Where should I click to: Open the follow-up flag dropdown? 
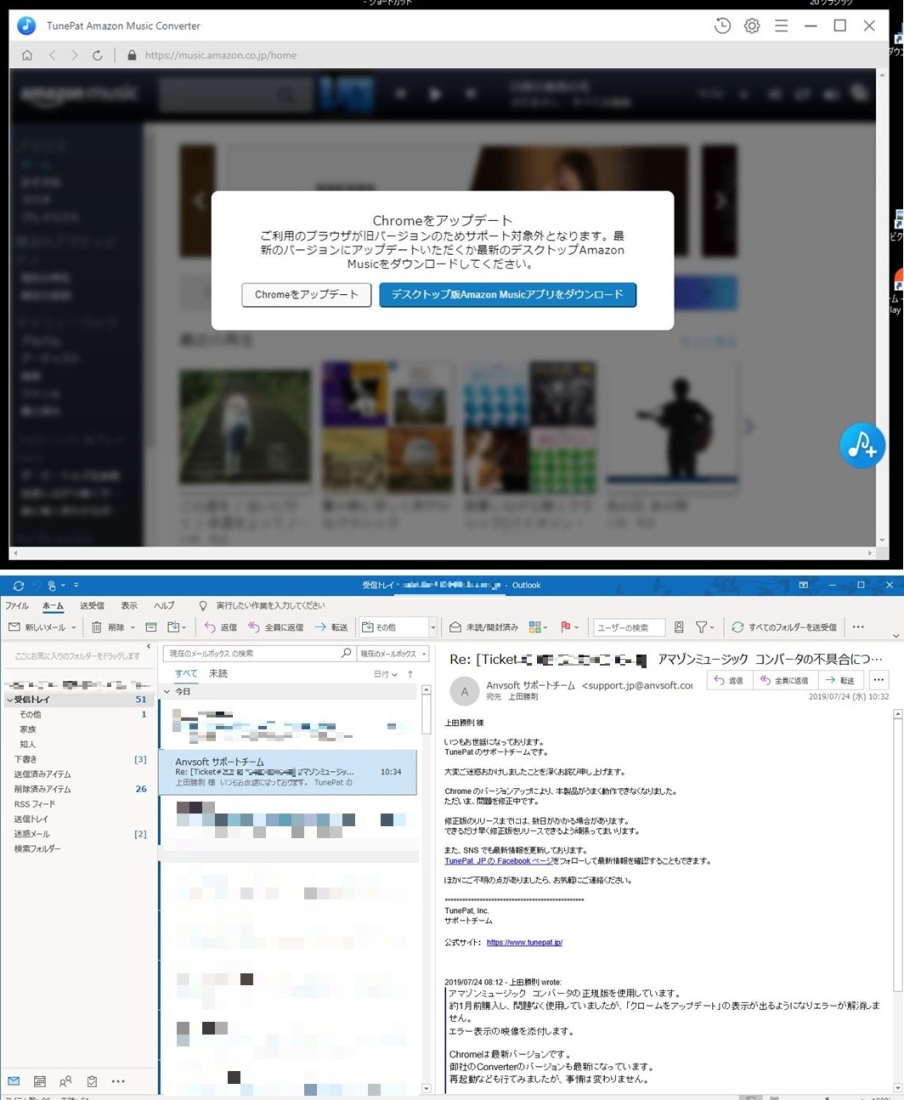tap(569, 627)
